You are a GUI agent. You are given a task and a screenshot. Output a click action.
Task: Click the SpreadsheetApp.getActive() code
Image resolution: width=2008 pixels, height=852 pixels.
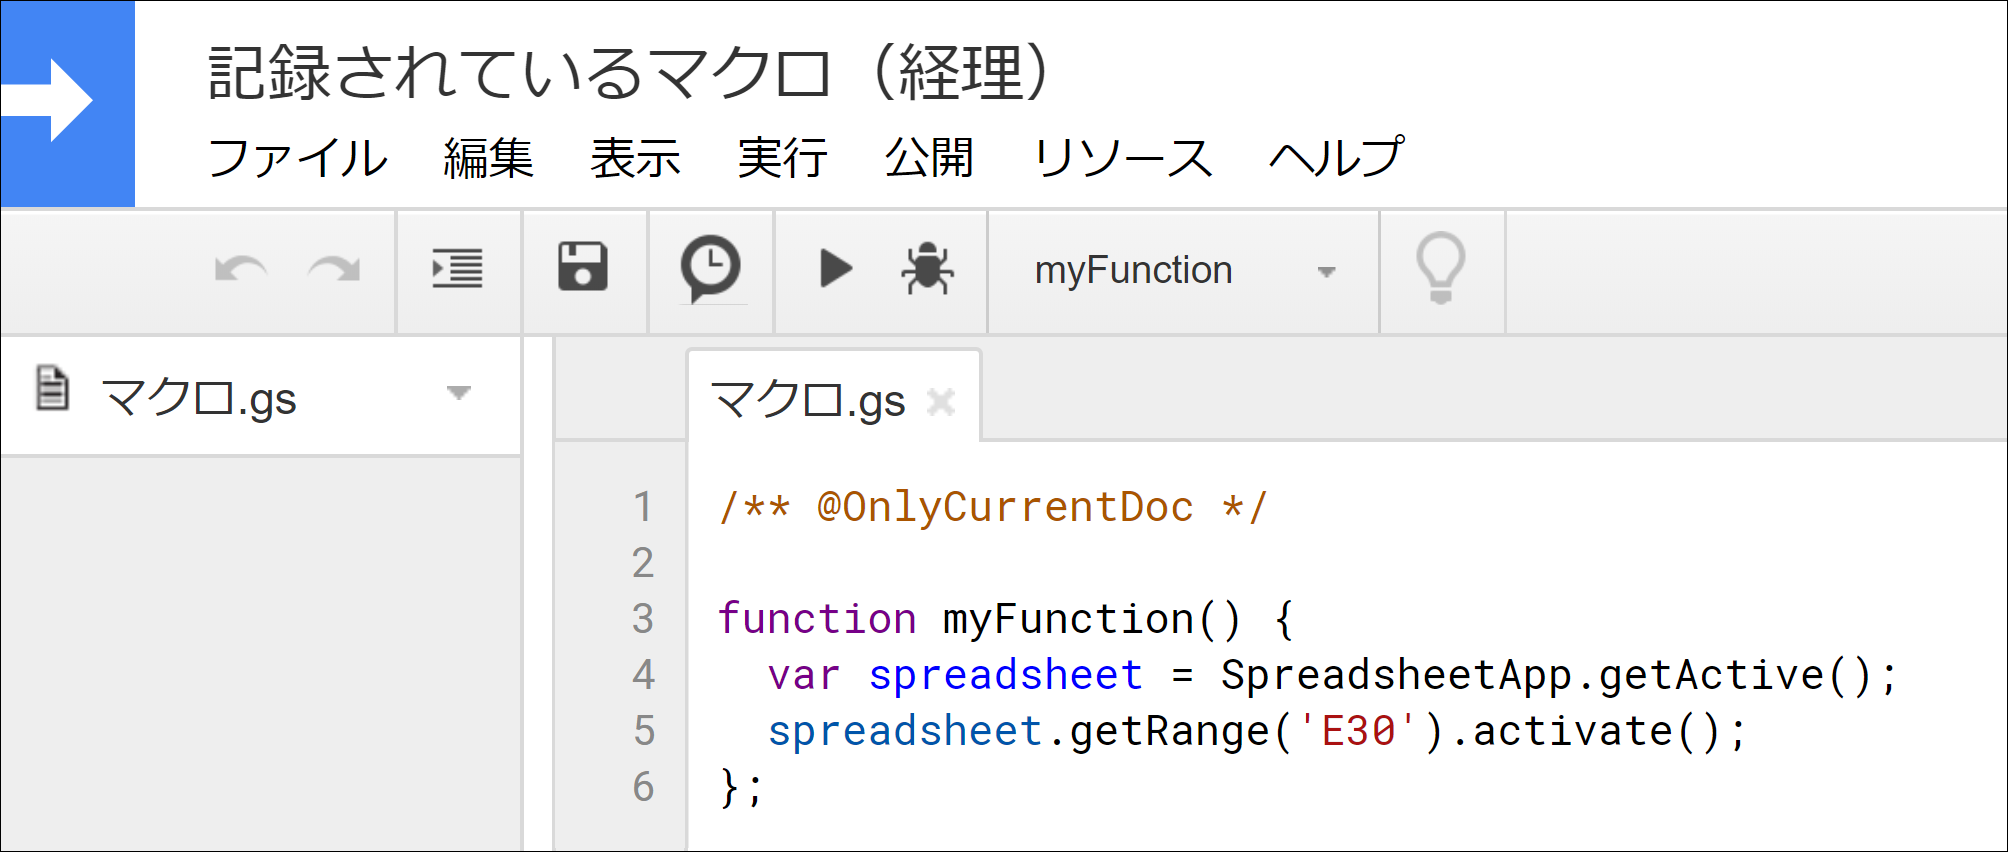coord(1558,675)
